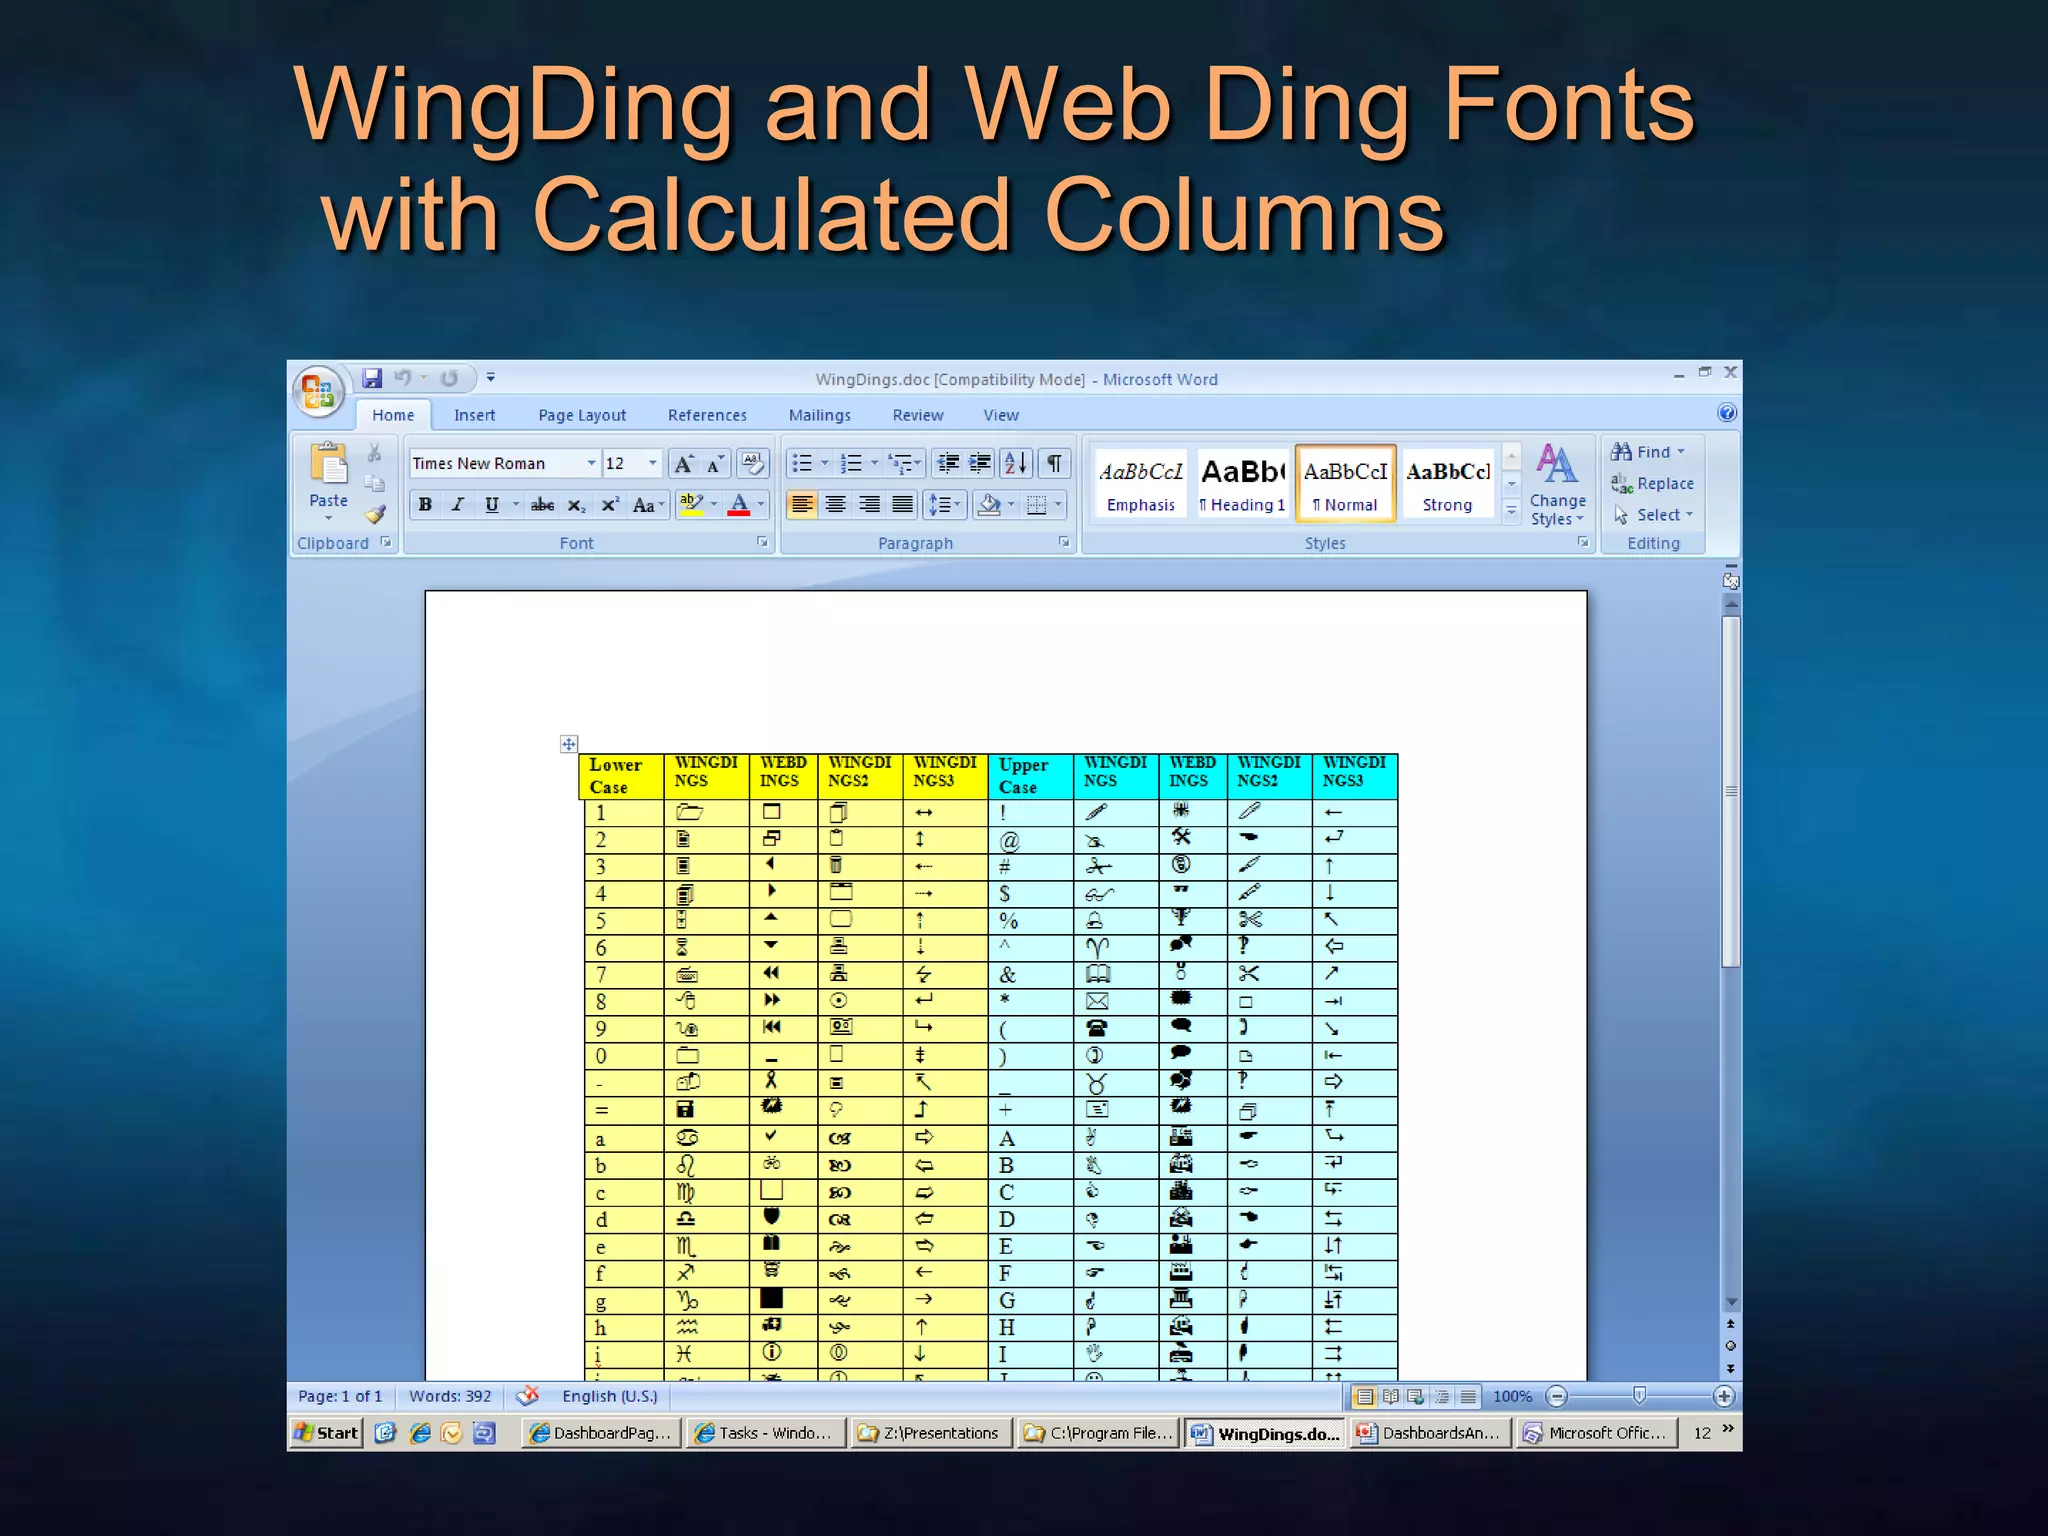
Task: Decrease paragraph indent
Action: tap(947, 464)
